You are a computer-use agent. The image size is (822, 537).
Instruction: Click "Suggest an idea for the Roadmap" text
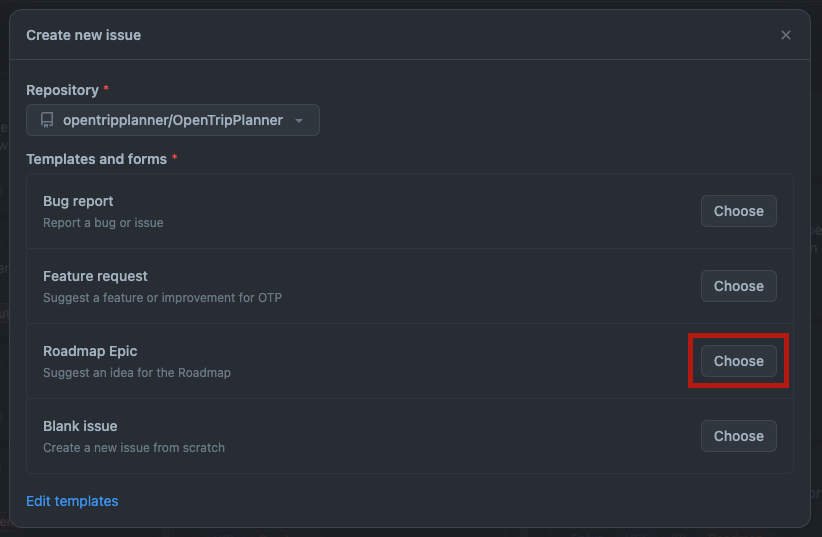pyautogui.click(x=137, y=373)
